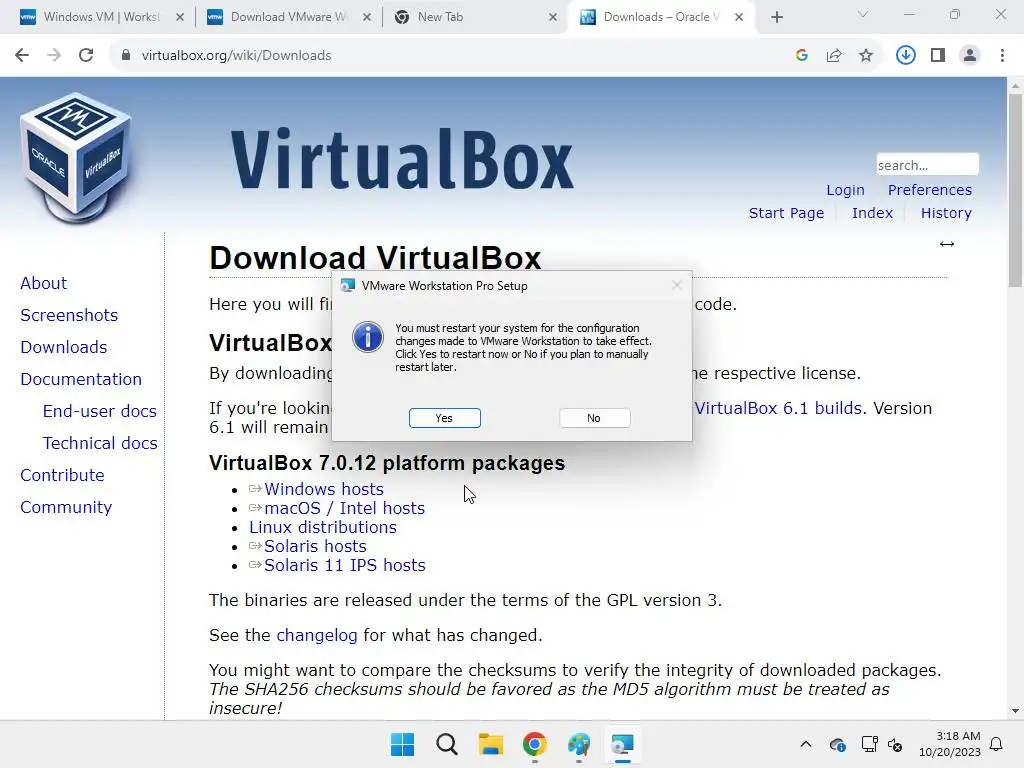
Task: Open the page History link
Action: click(x=946, y=213)
